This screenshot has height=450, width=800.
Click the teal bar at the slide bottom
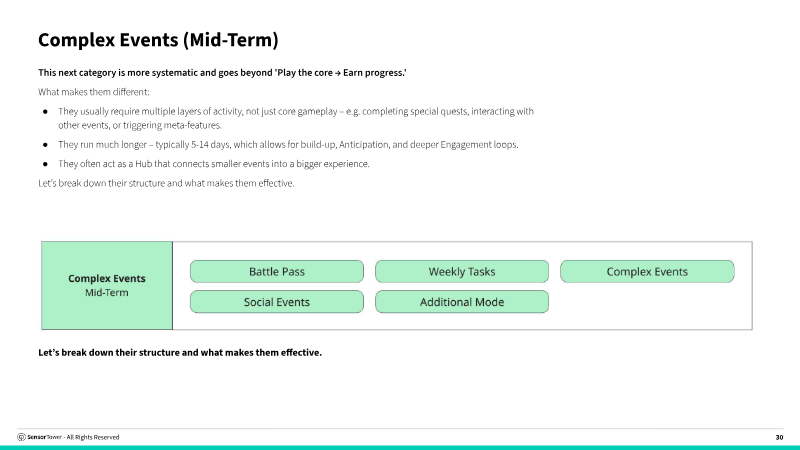(400, 447)
